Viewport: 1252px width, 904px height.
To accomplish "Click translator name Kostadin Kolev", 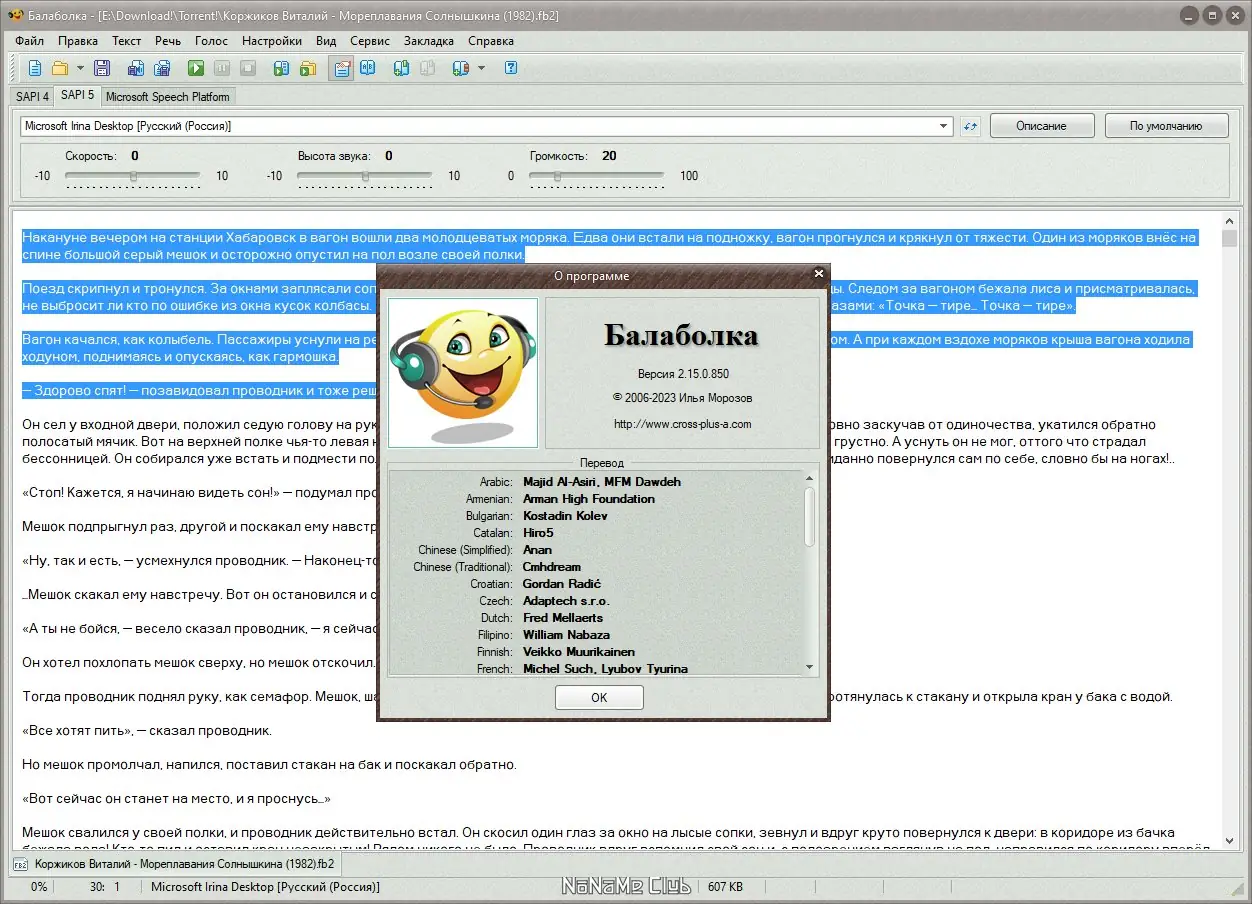I will pos(565,516).
